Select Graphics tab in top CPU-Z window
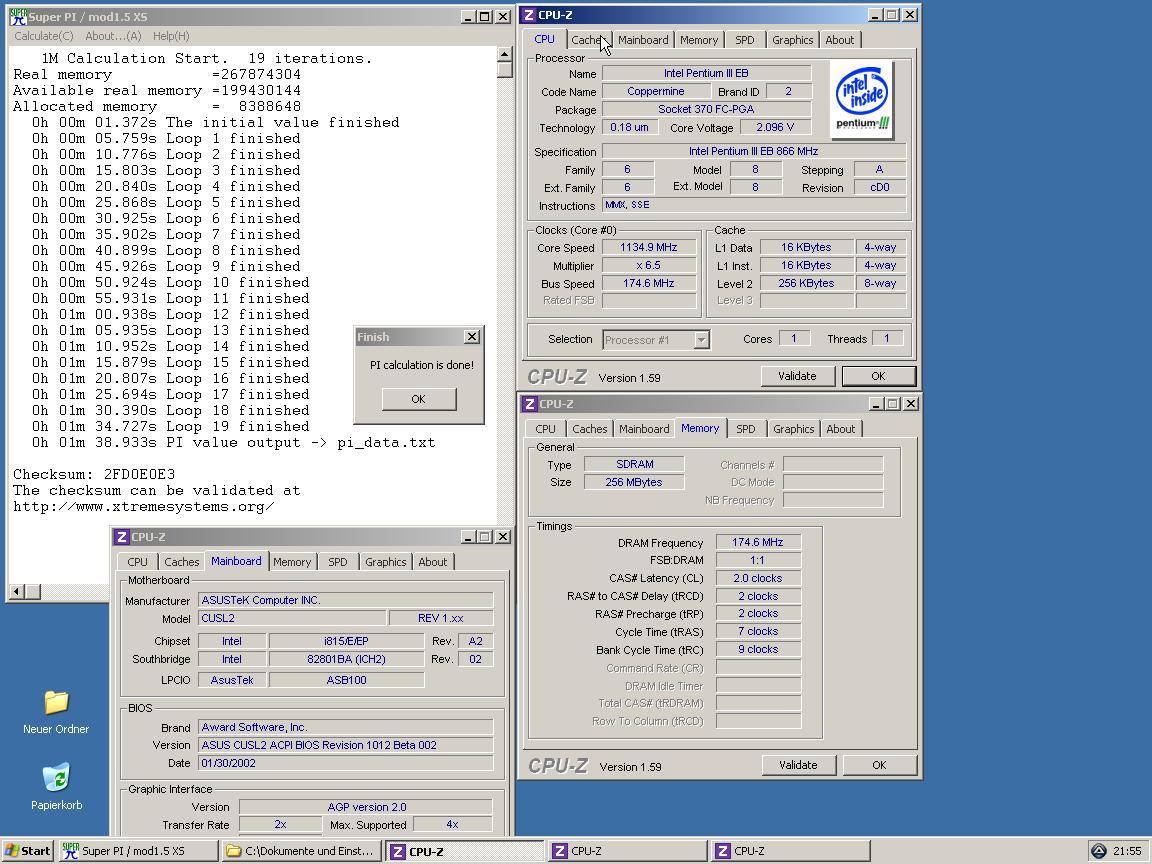 click(793, 40)
